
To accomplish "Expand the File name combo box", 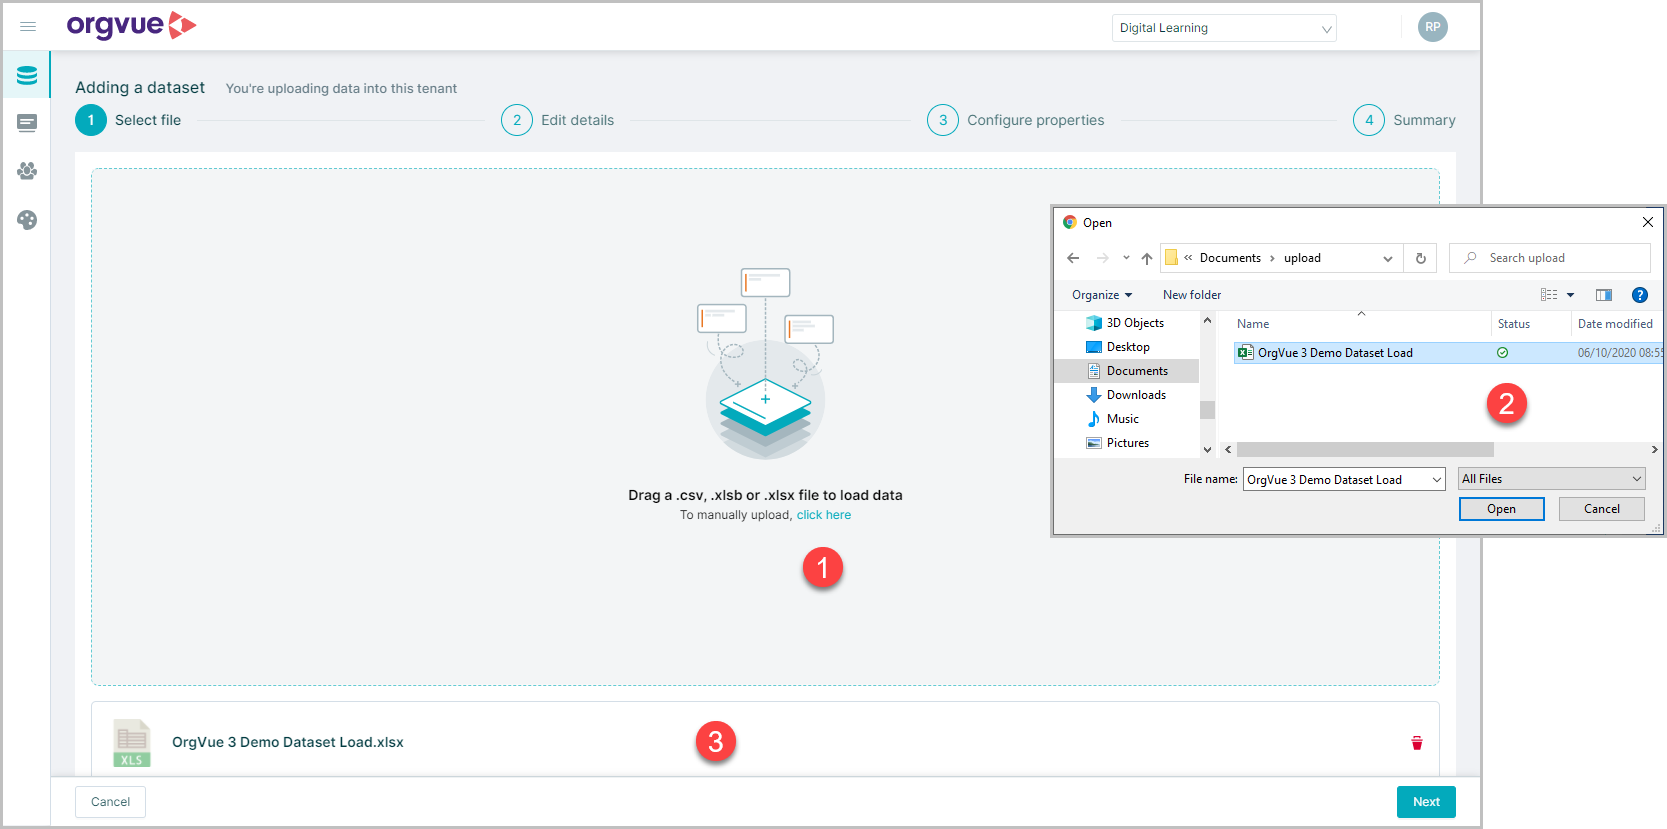I will [1437, 480].
